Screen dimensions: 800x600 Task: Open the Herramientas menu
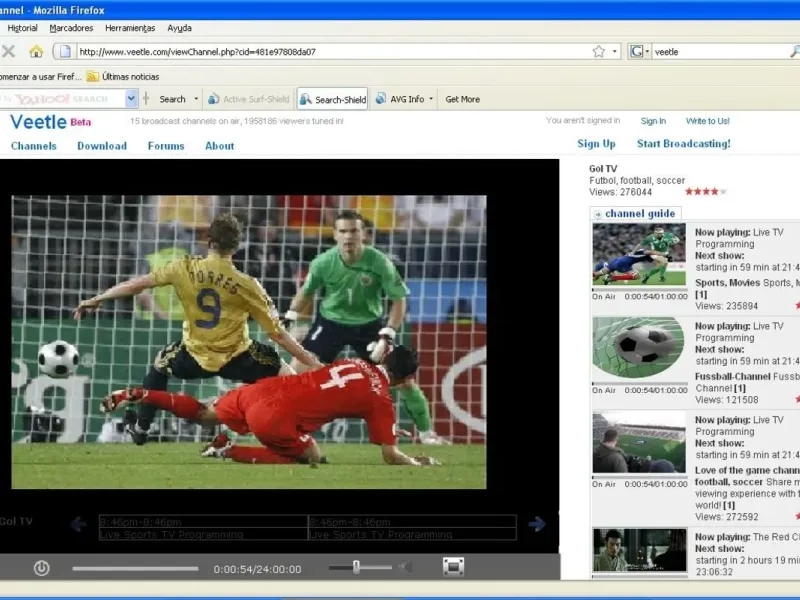pyautogui.click(x=130, y=28)
